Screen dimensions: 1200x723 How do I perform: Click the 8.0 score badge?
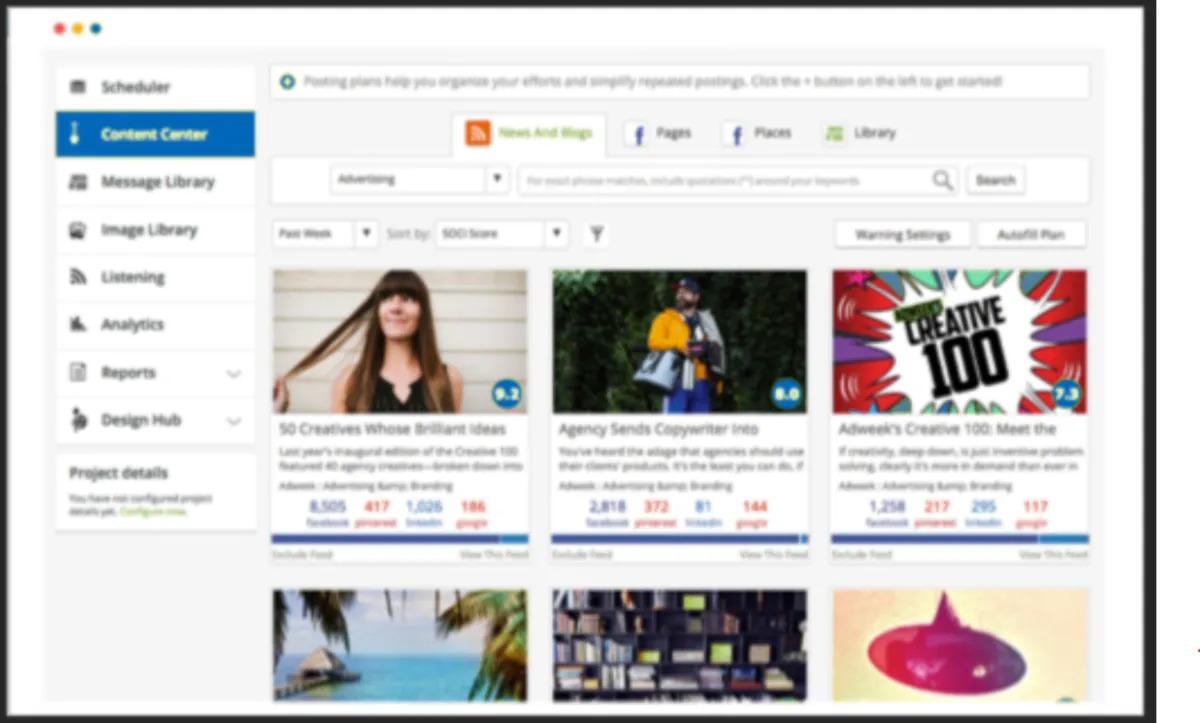(x=786, y=395)
